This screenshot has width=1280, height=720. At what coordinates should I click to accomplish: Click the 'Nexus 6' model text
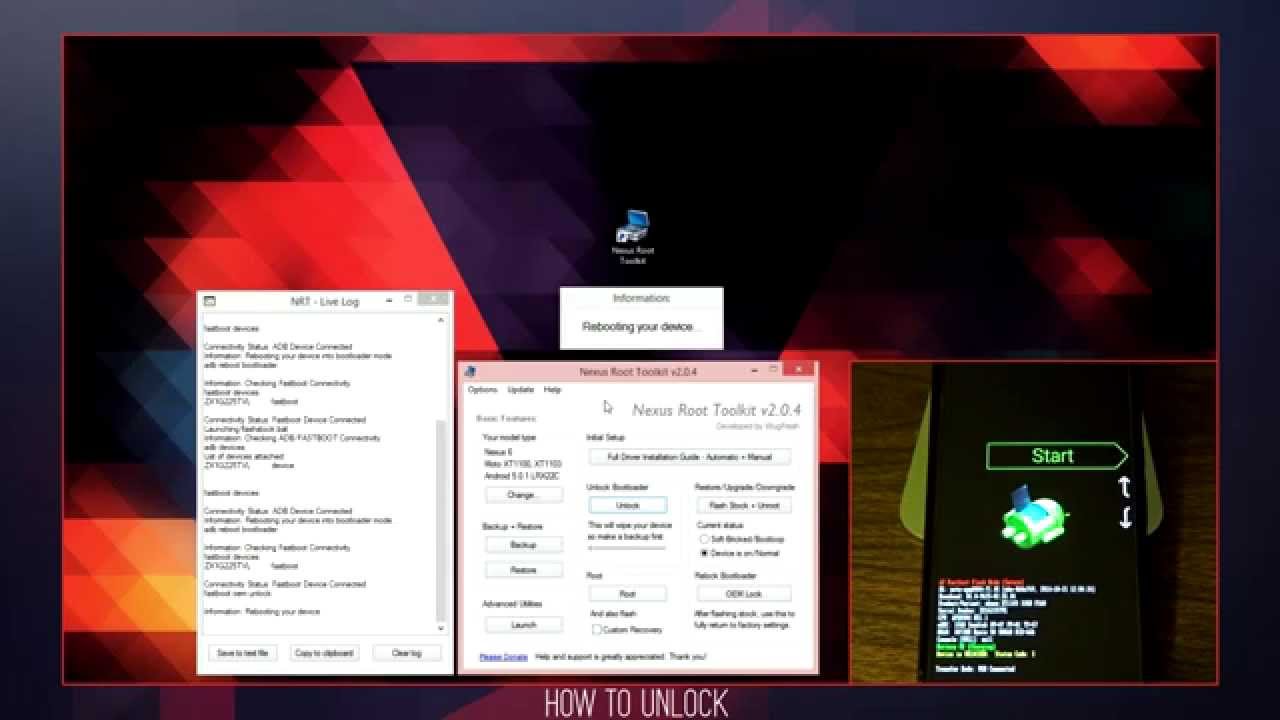497,452
